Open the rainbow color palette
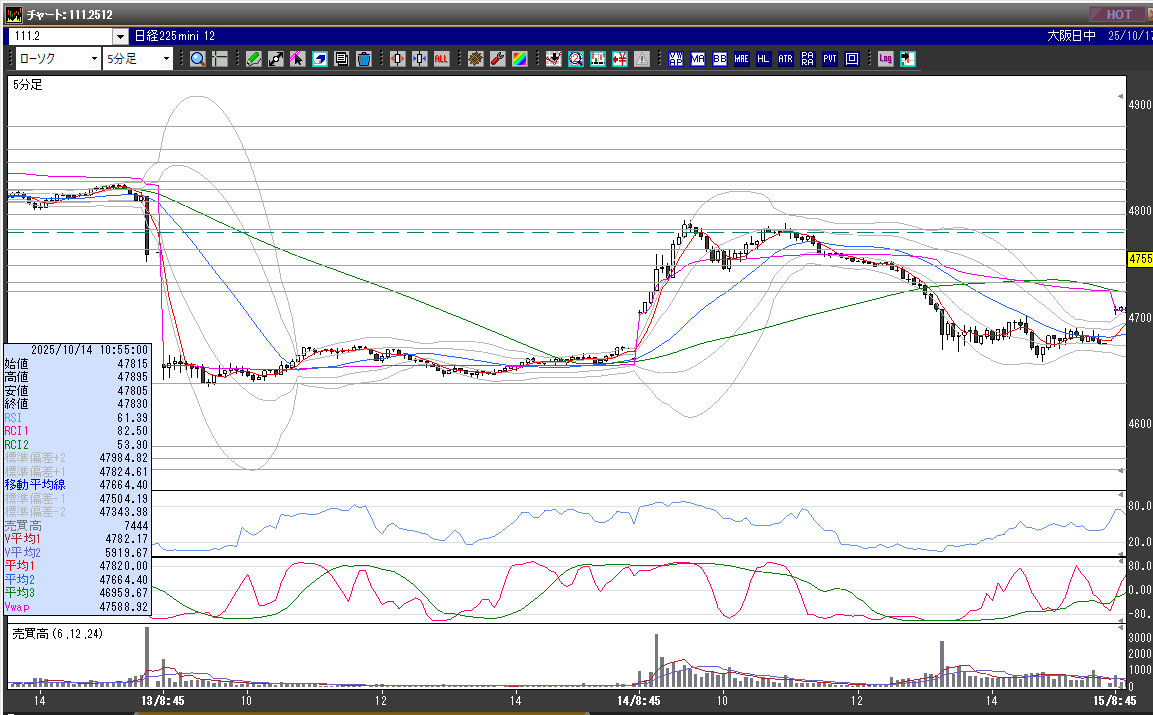The width and height of the screenshot is (1153, 715). tap(519, 59)
